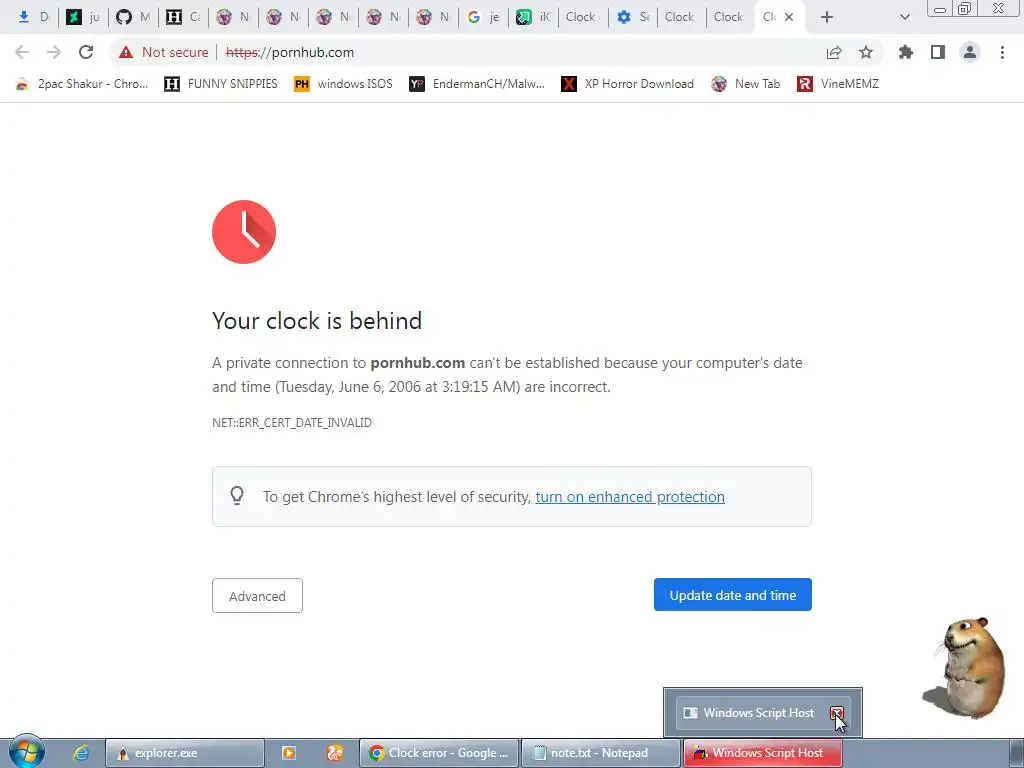Switch to the GitHub tab
1024x768 pixels.
[133, 17]
